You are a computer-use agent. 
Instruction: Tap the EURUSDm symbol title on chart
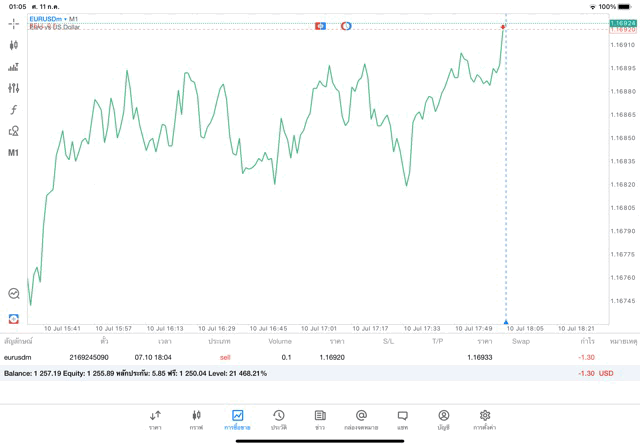coord(48,19)
